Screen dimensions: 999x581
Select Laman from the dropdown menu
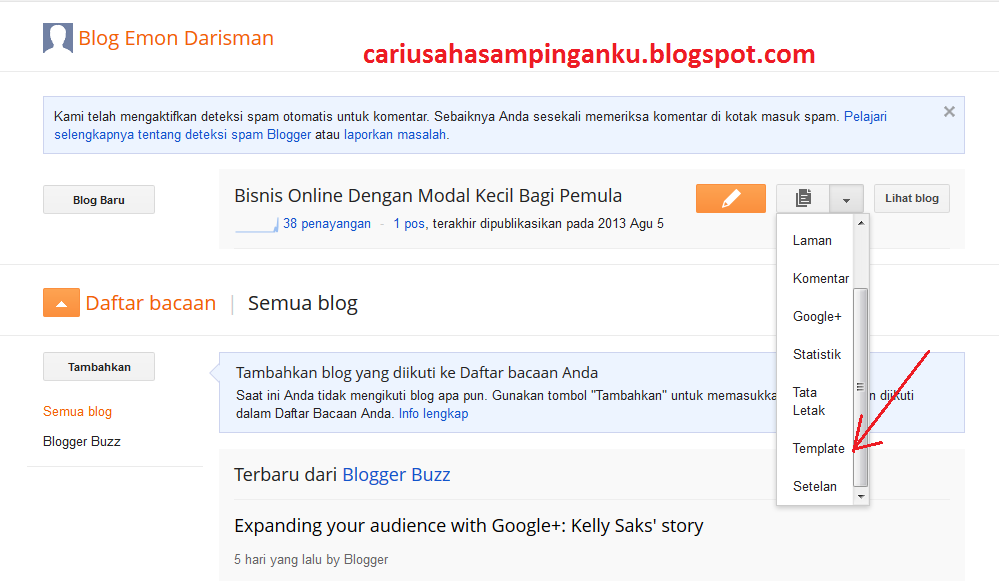pyautogui.click(x=812, y=241)
